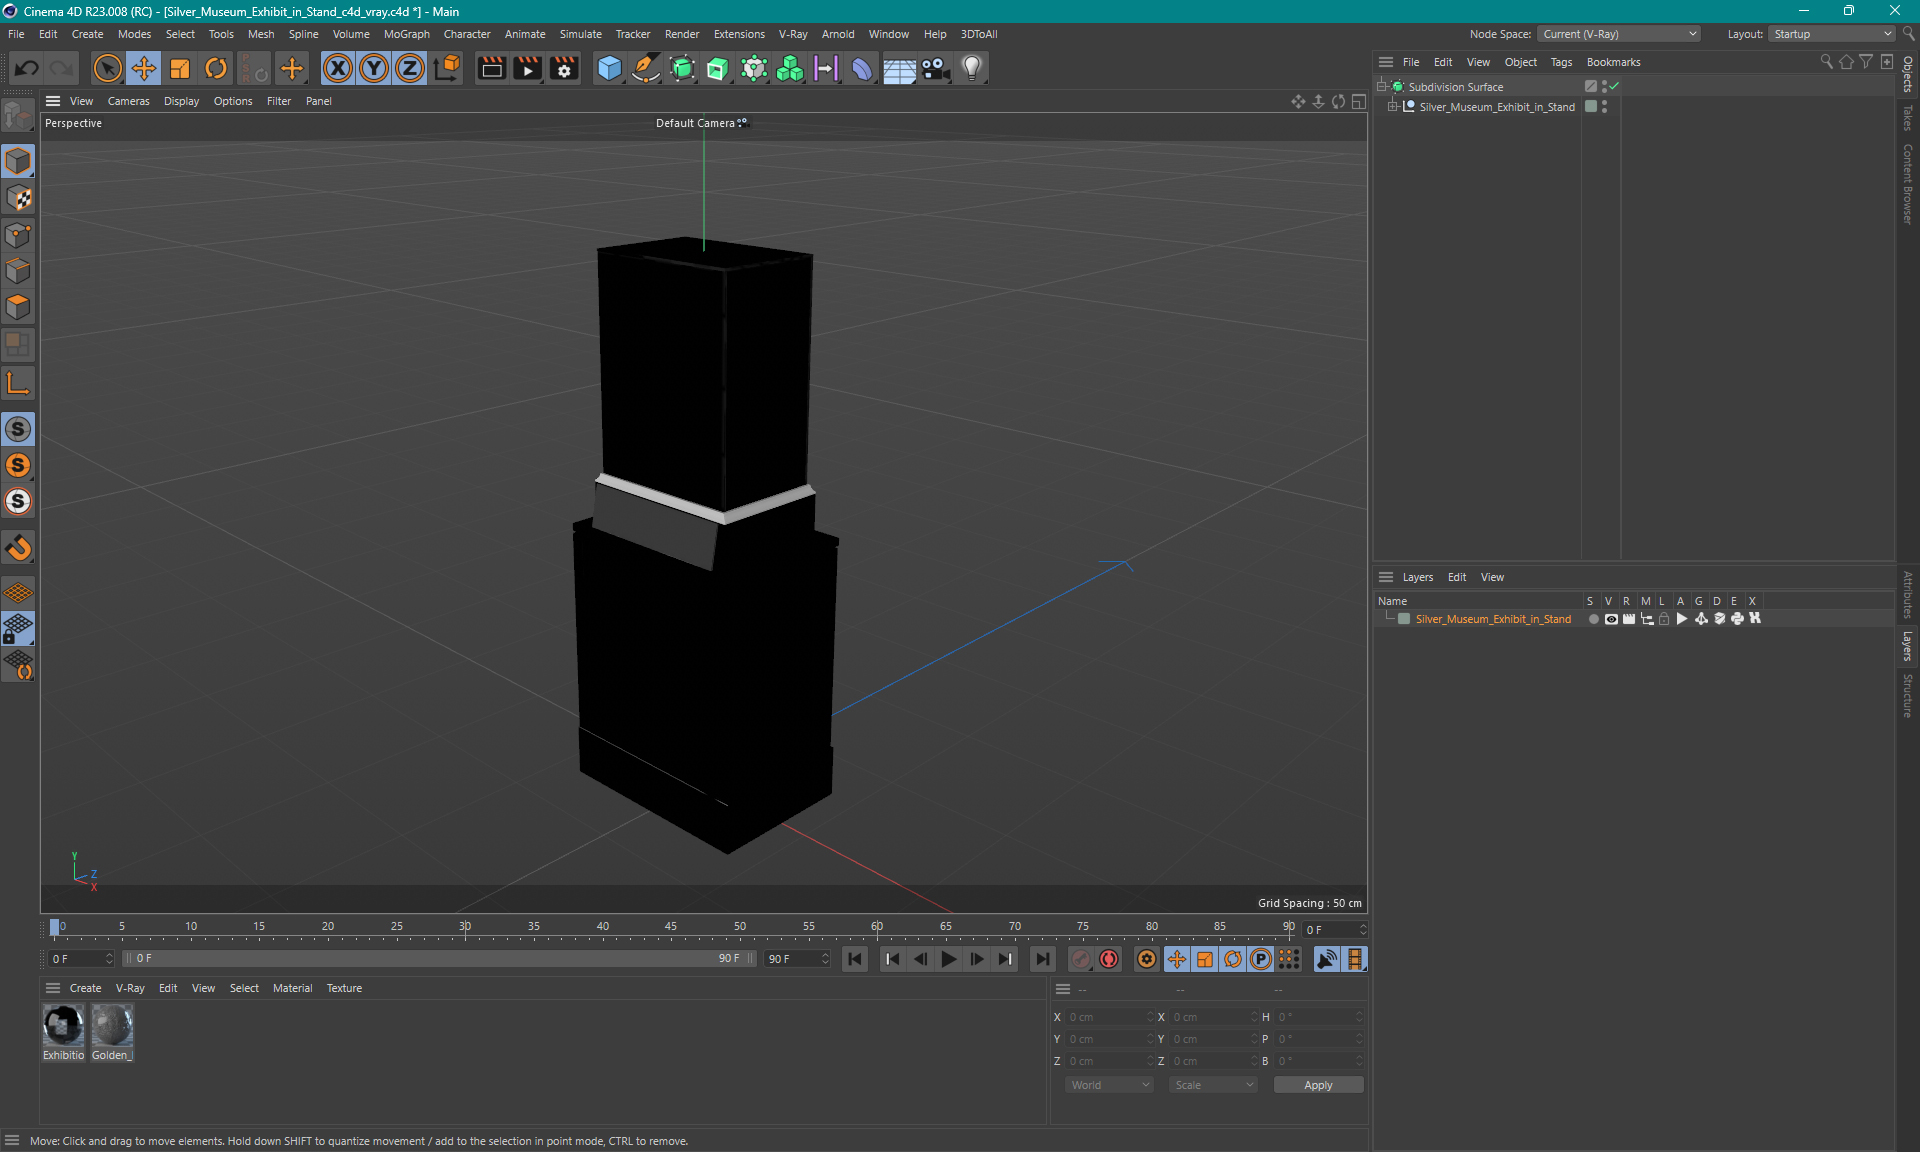Click timeline marker at frame 30
The height and width of the screenshot is (1152, 1920).
[465, 927]
